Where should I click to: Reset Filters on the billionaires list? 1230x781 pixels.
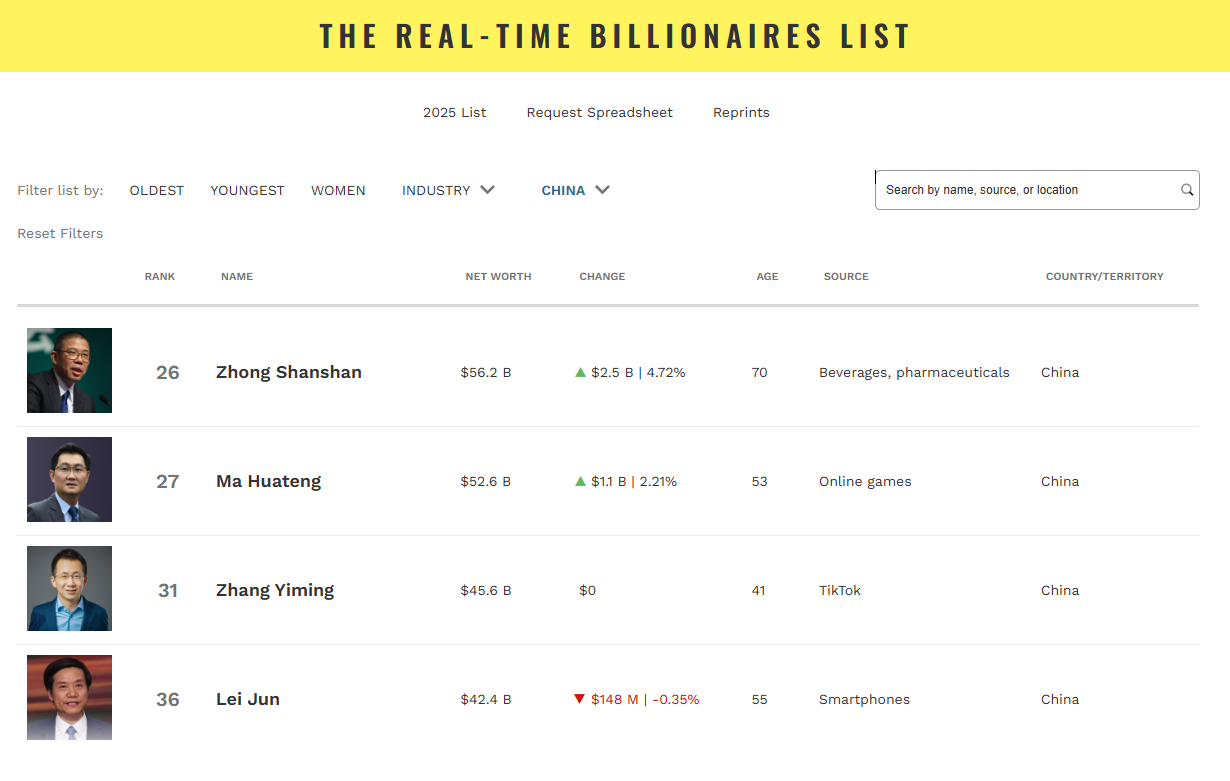pos(60,233)
